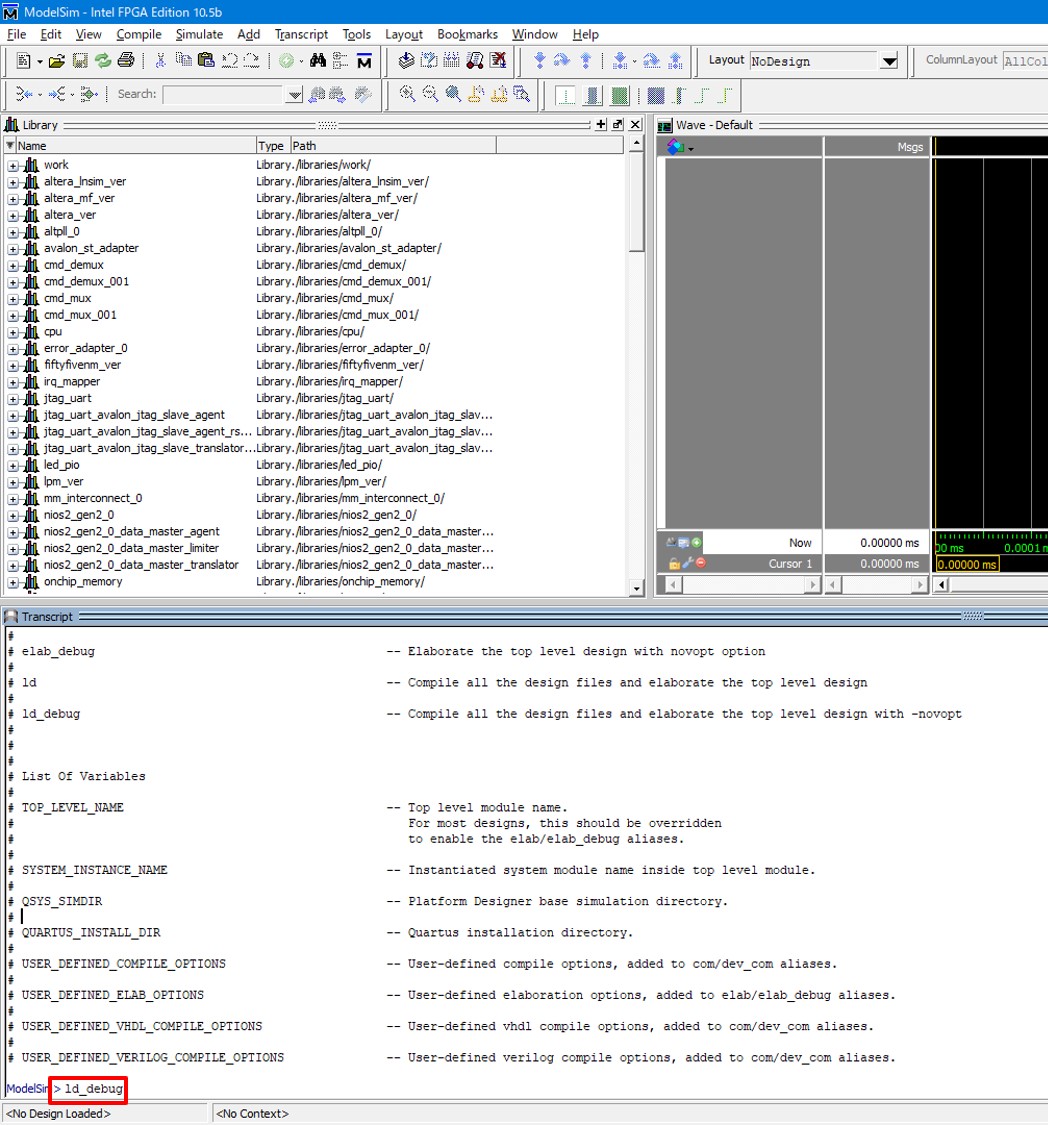Click the Save toolbar icon
Screen dimensions: 1048x1125
(x=80, y=61)
